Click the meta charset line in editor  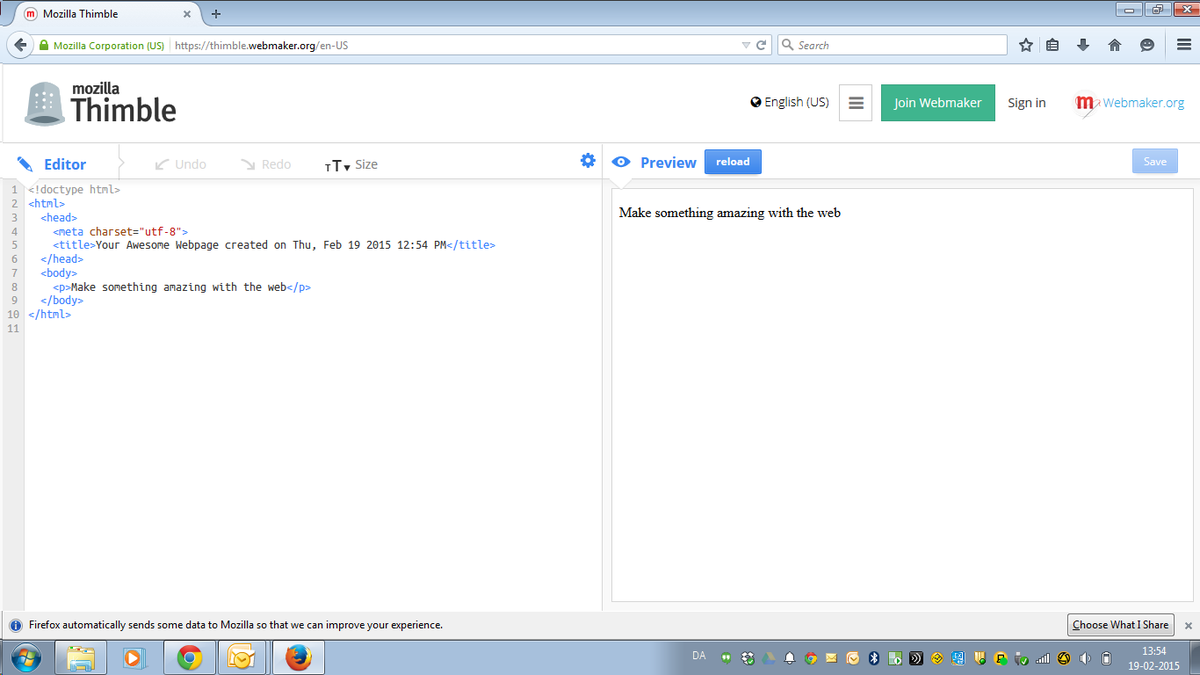click(120, 231)
